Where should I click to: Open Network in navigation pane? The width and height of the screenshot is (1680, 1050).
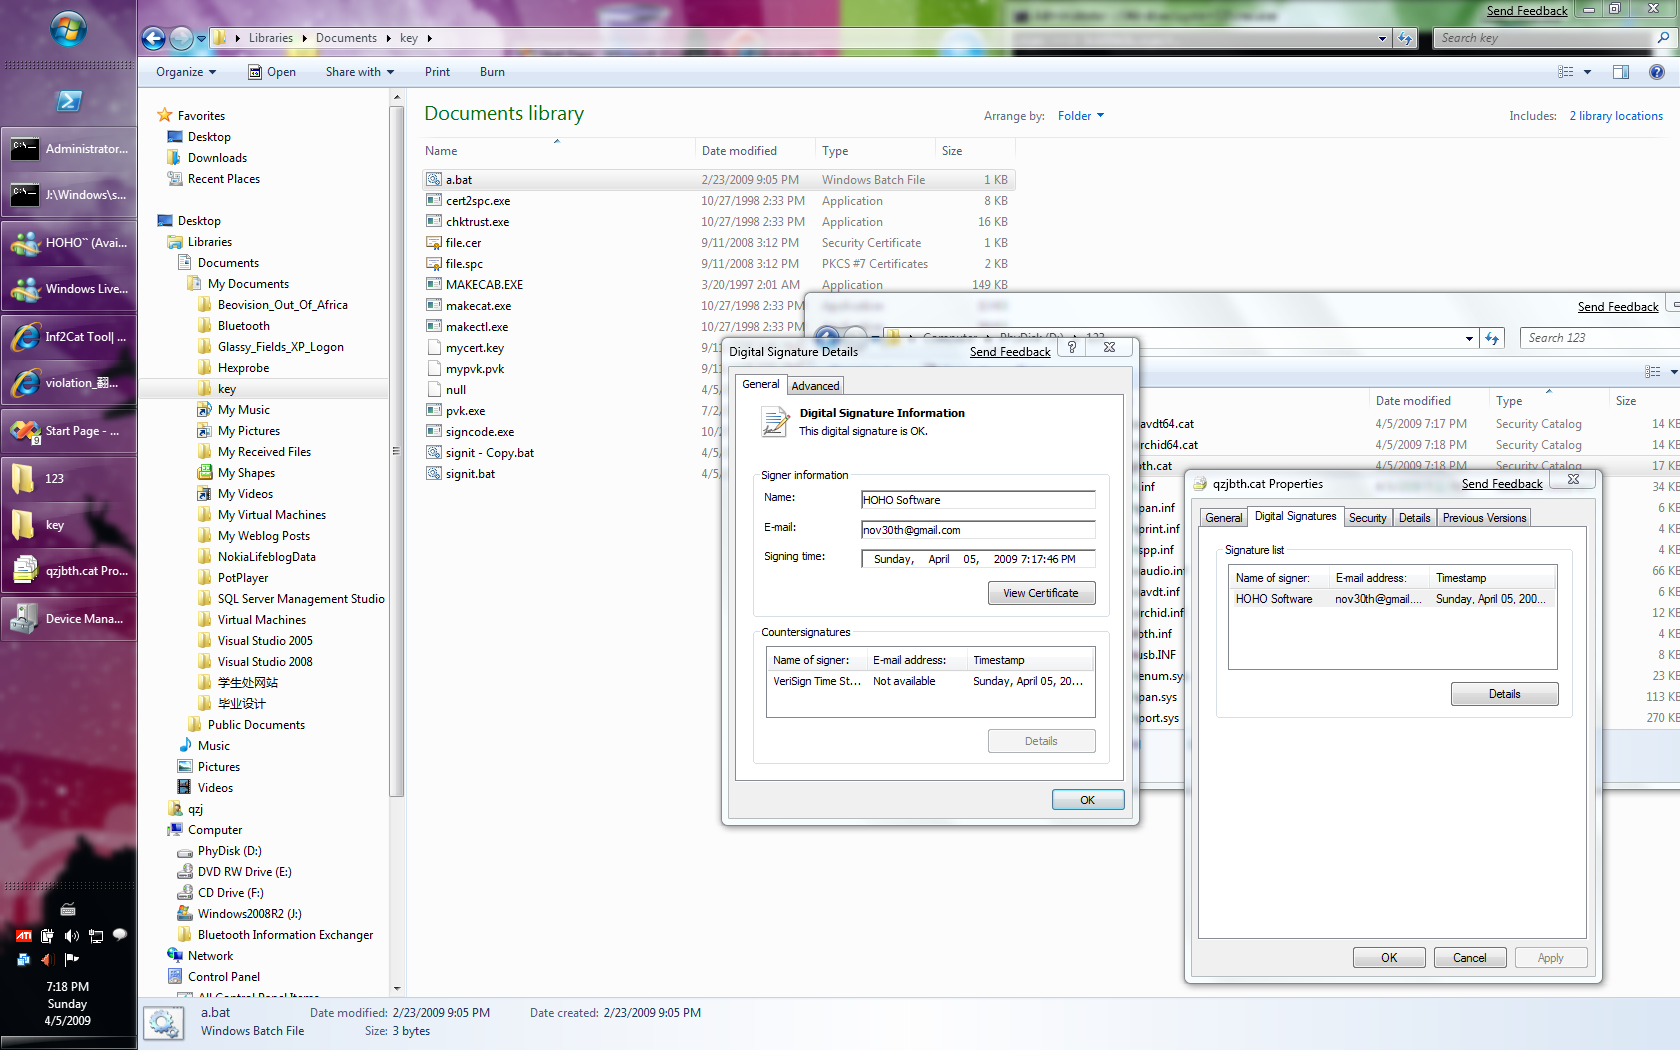point(210,956)
